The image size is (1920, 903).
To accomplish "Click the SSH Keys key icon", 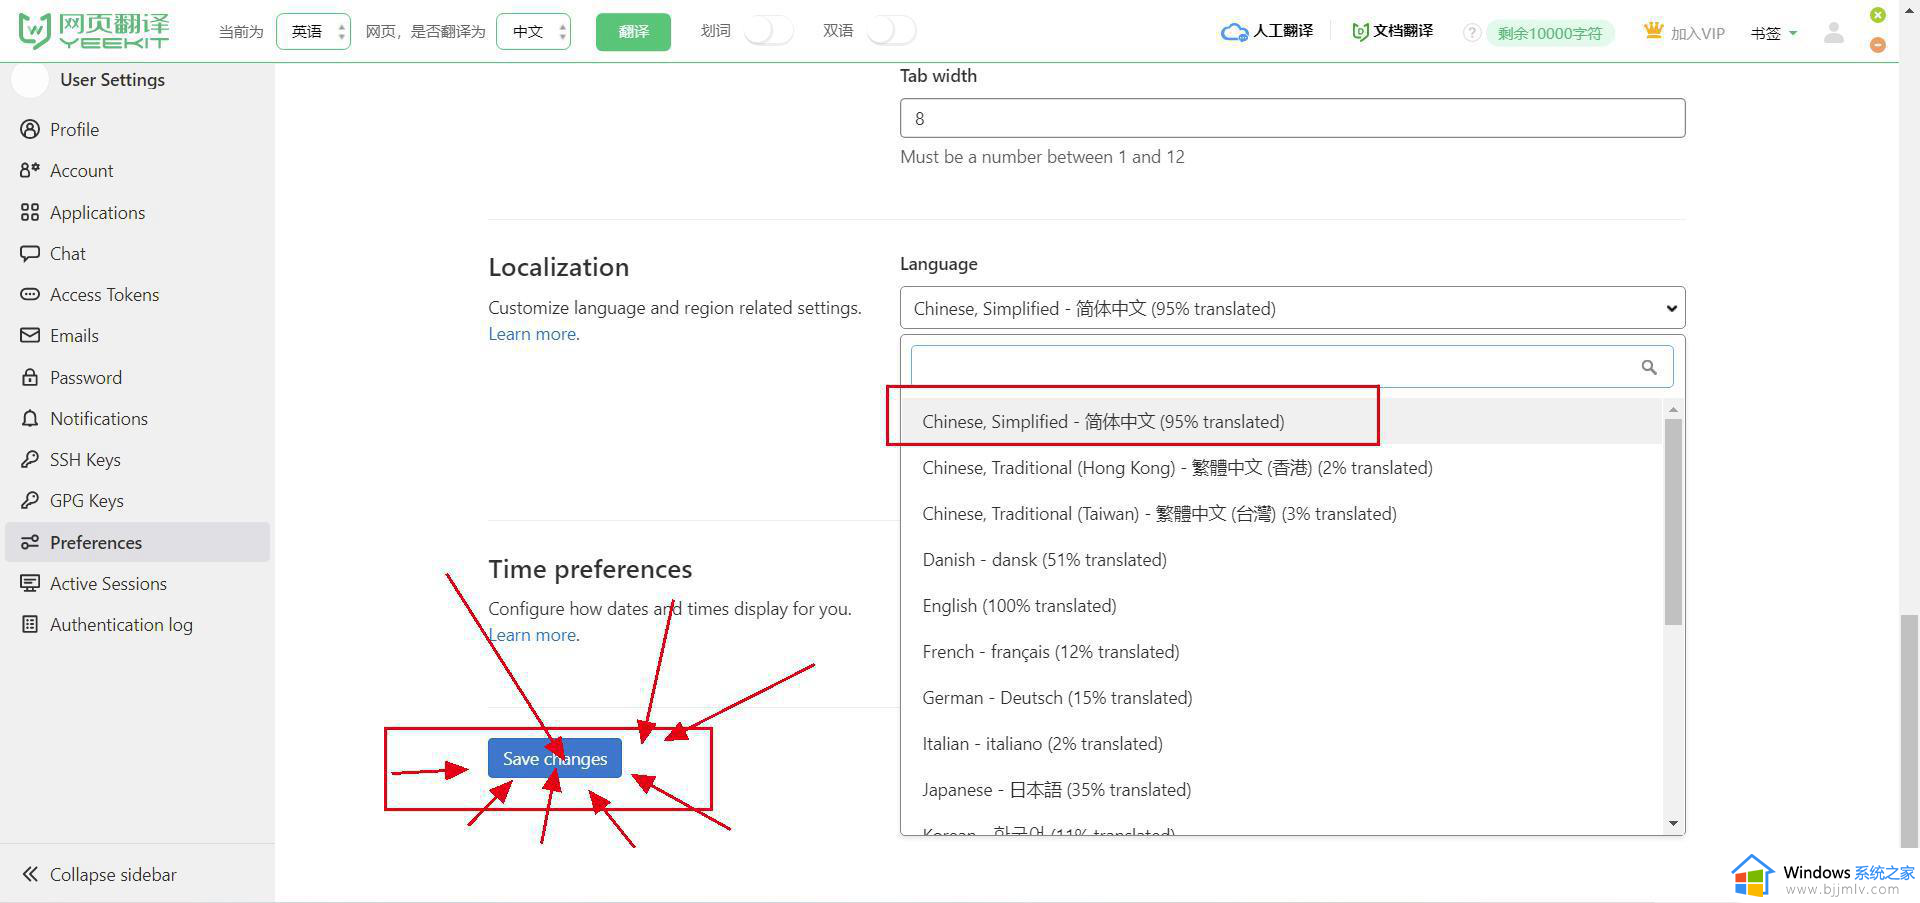I will tap(30, 459).
